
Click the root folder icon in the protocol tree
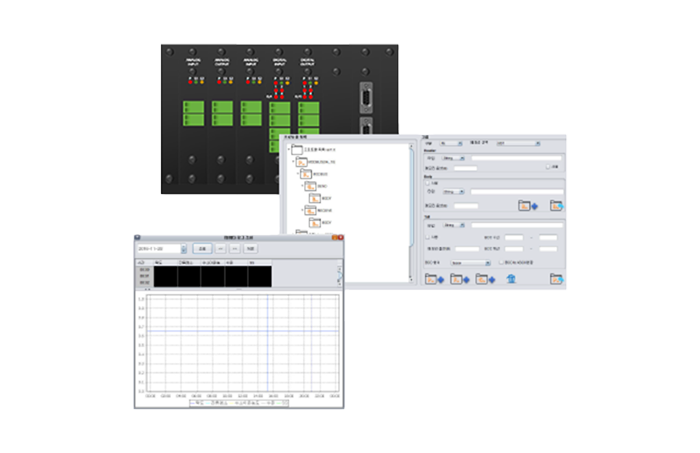[x=297, y=150]
